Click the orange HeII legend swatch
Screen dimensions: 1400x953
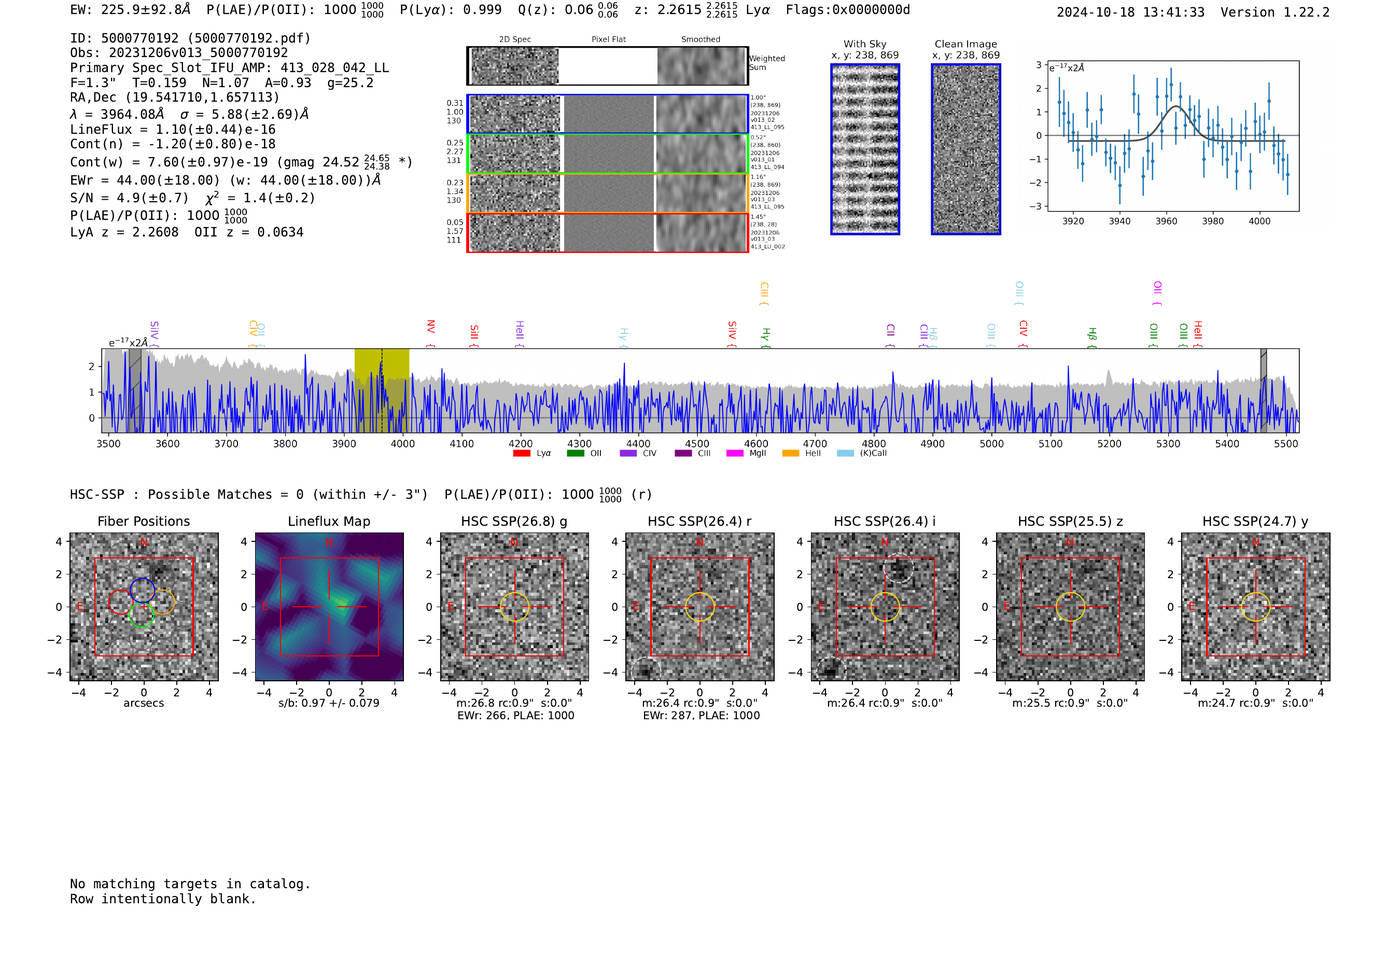click(x=790, y=453)
